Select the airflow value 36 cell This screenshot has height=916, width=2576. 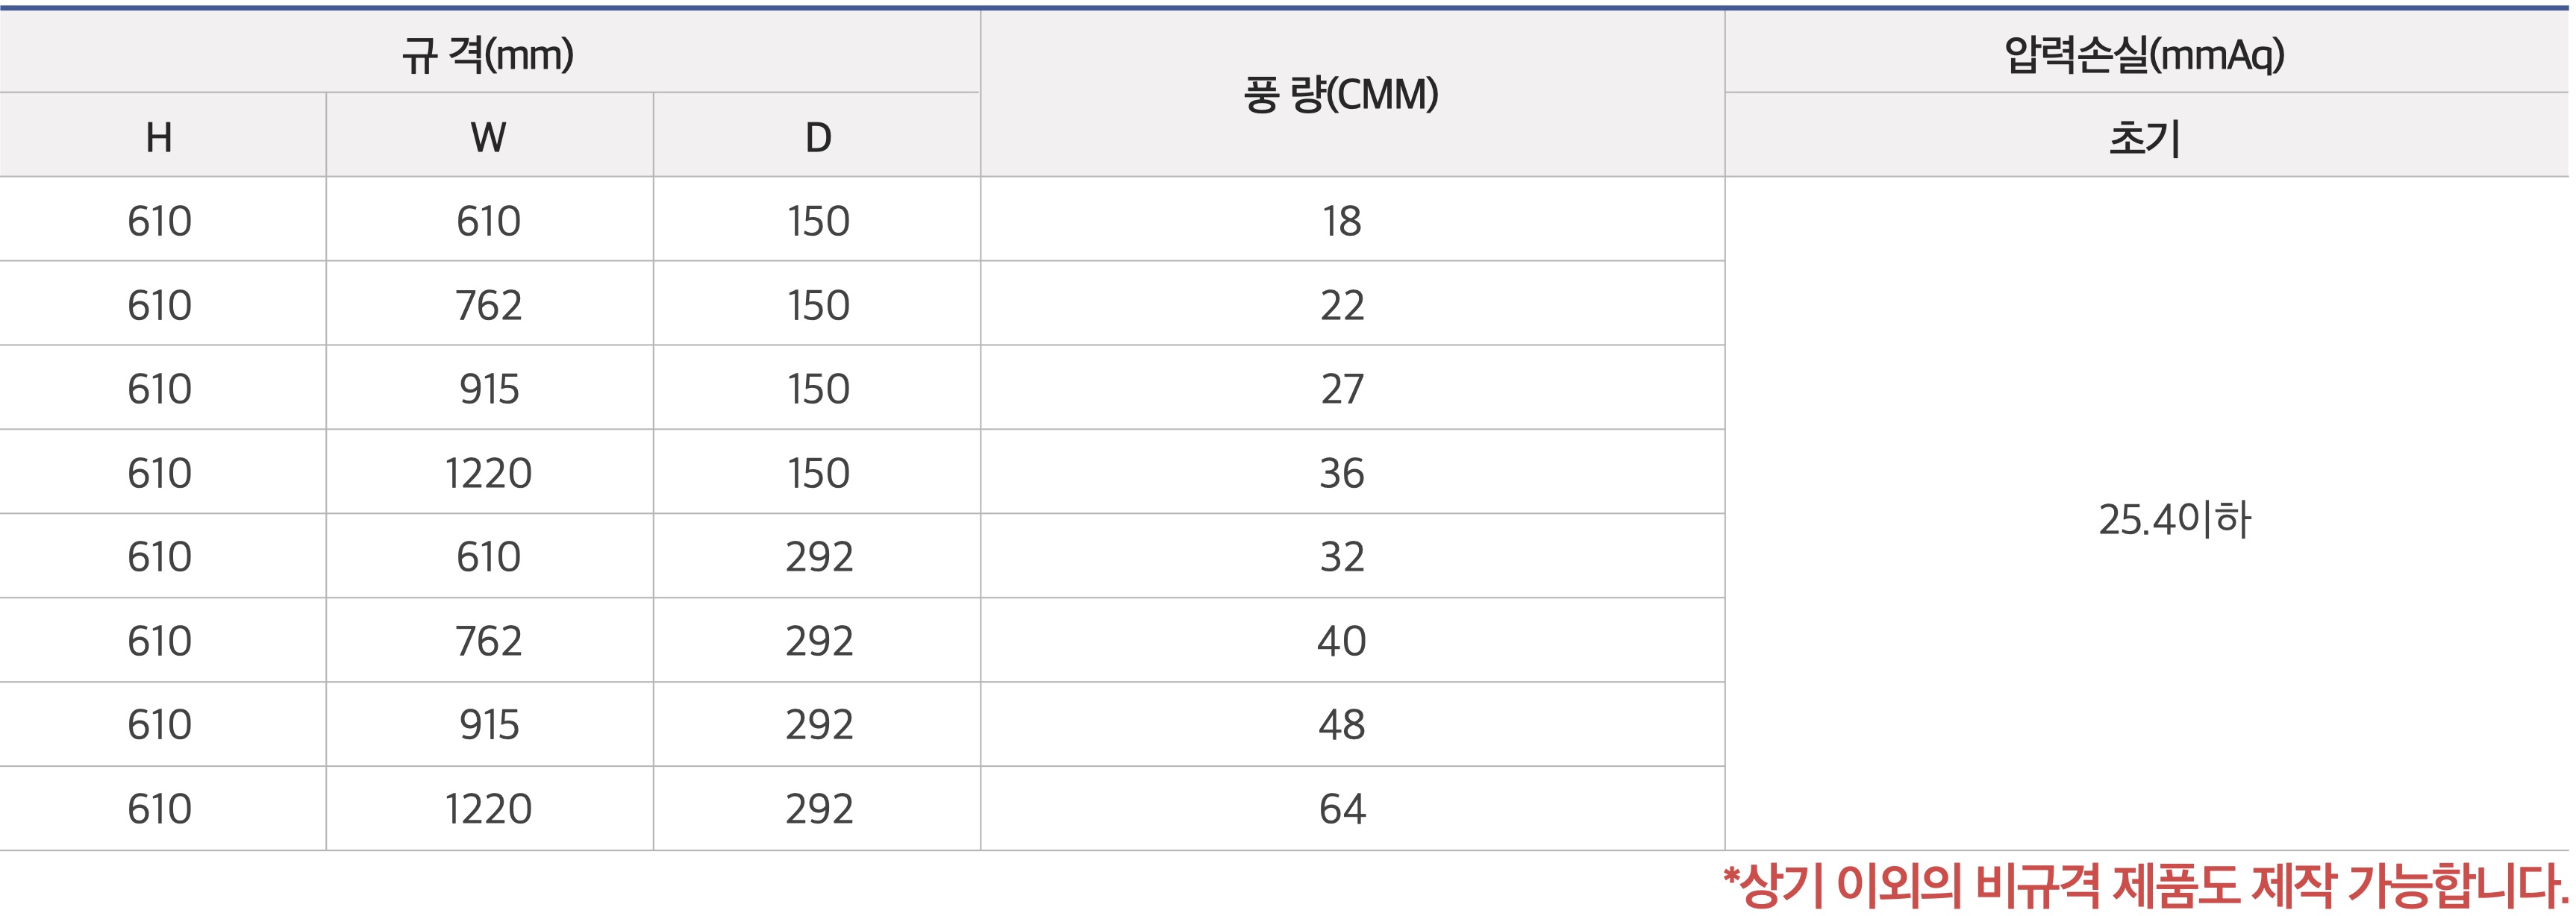pos(1341,473)
